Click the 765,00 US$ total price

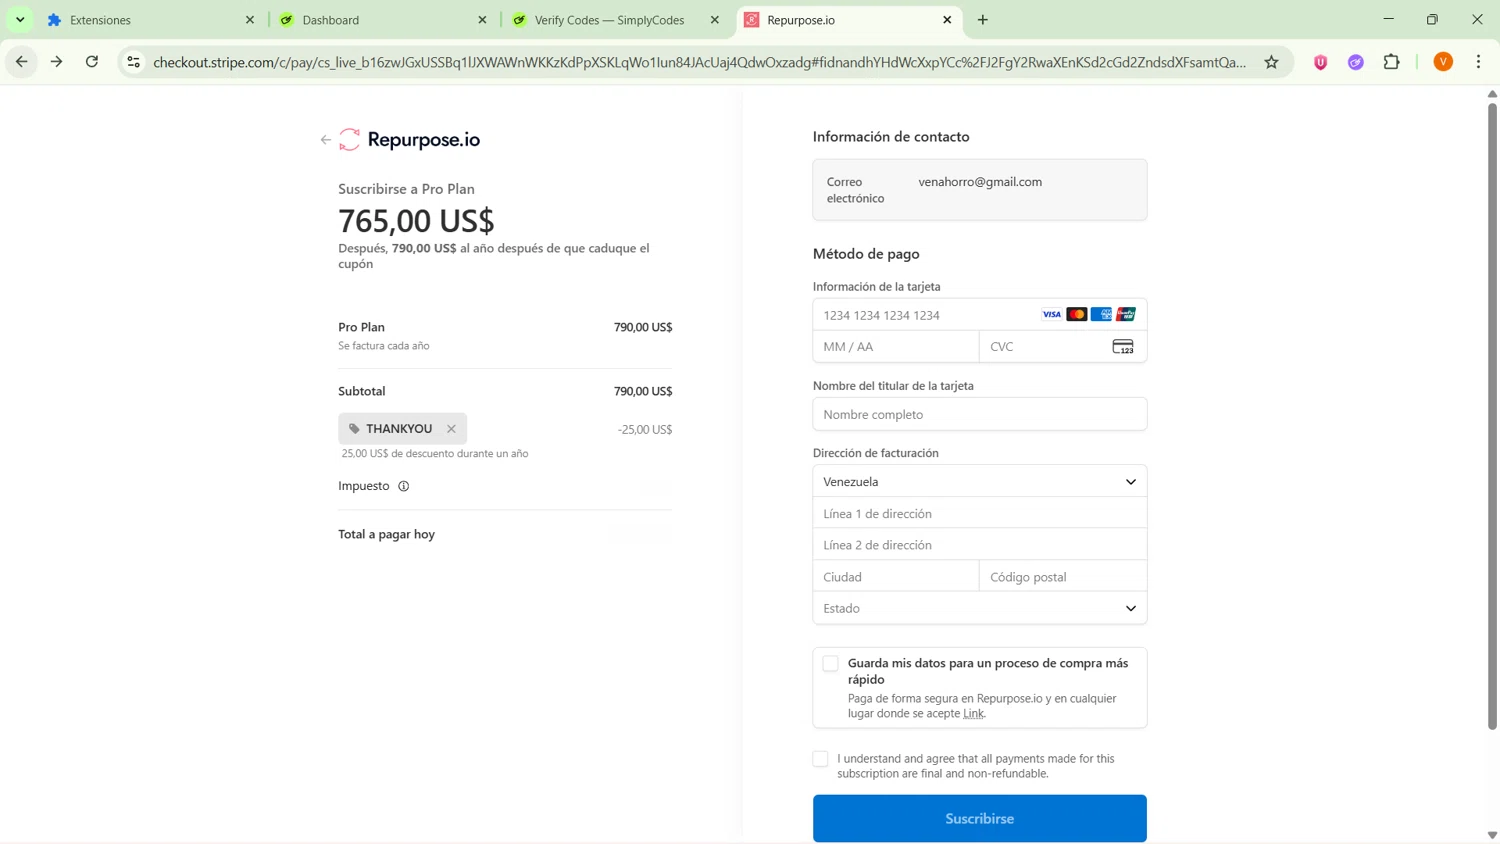(x=416, y=221)
